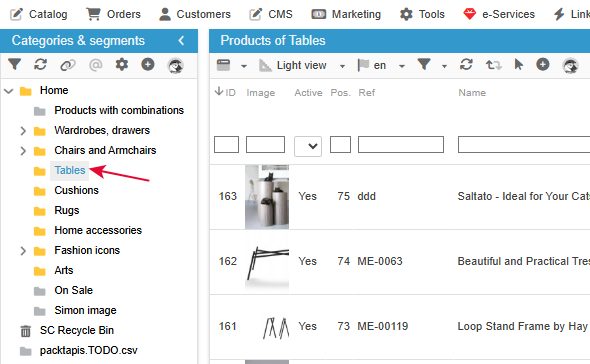The image size is (590, 364).
Task: Select the Tables category
Action: point(70,170)
